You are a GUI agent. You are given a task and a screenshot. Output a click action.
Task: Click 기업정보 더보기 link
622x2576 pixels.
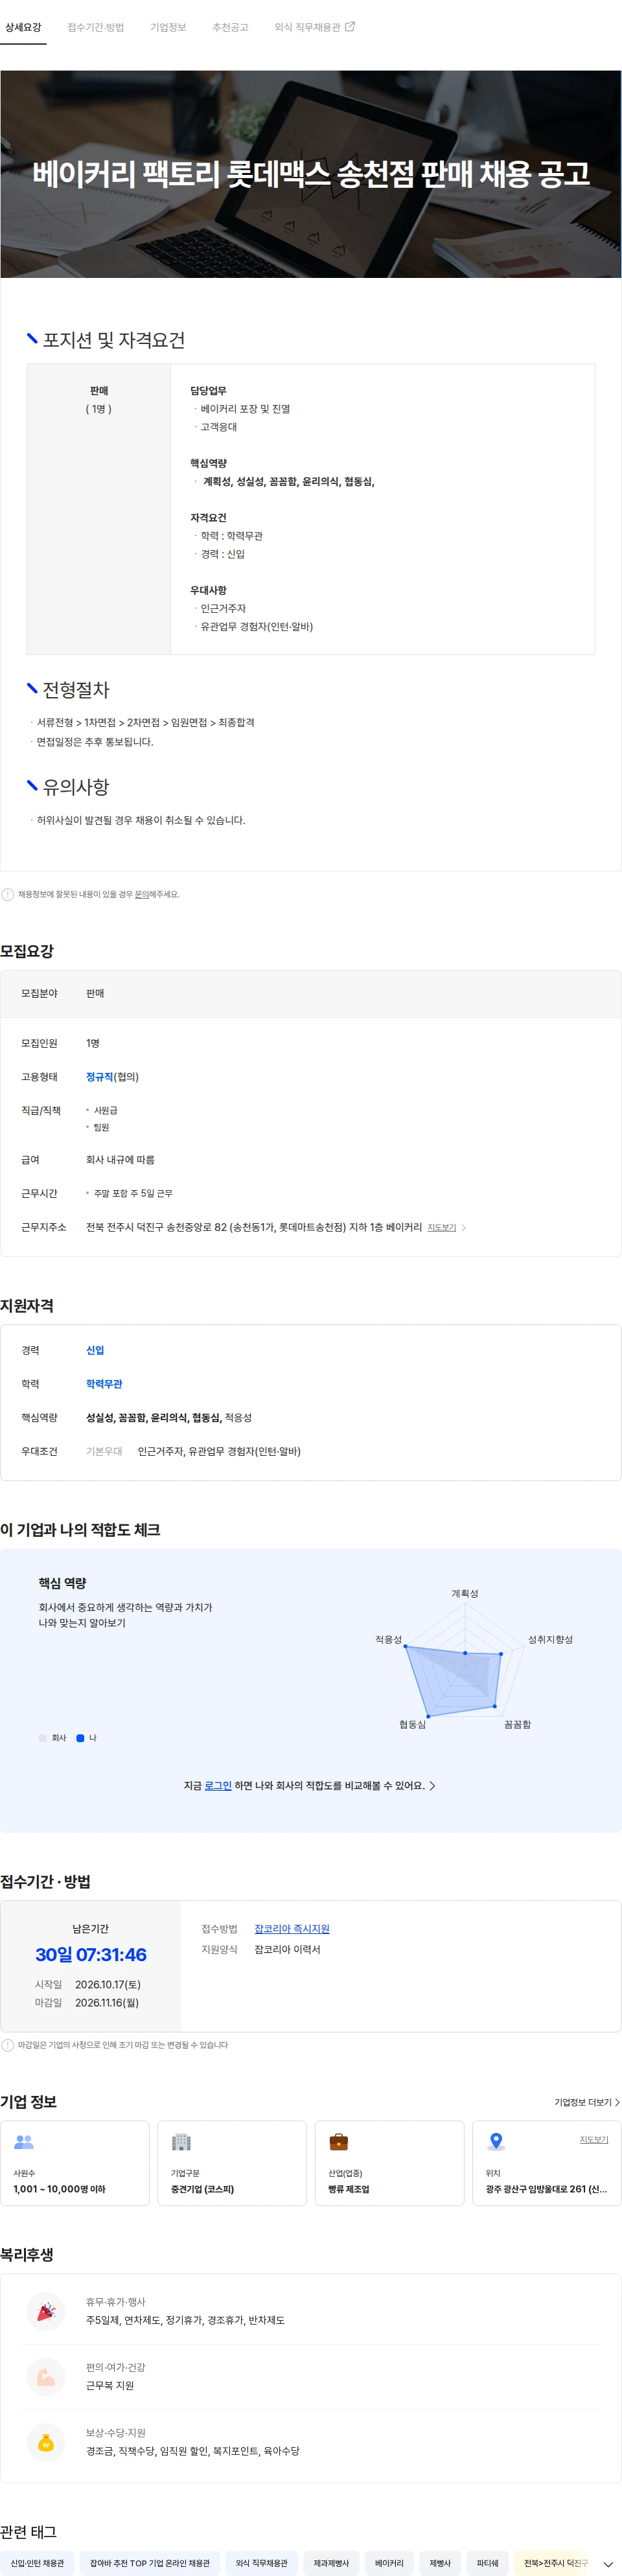[x=587, y=2102]
